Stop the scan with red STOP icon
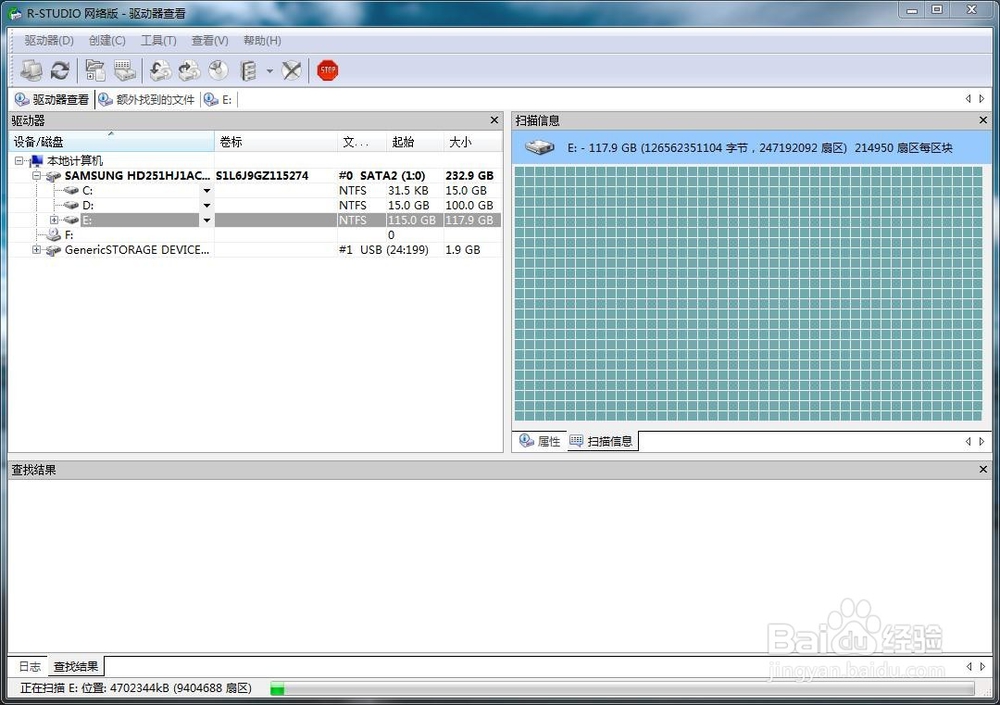The width and height of the screenshot is (1000, 705). click(x=328, y=70)
